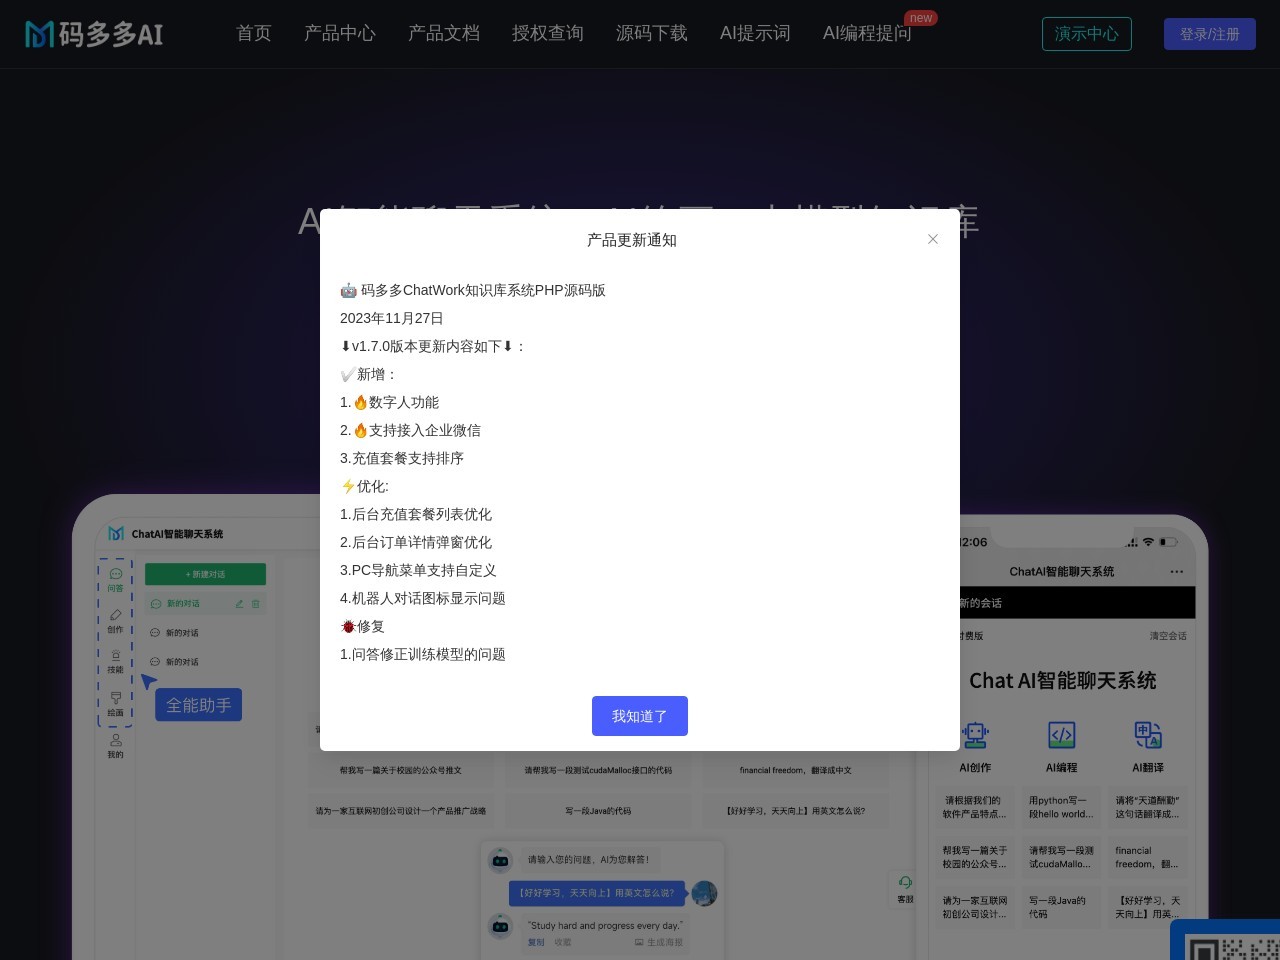Viewport: 1280px width, 960px height.
Task: Click the line 1.后台充值套餐列表优化
Action: (x=416, y=514)
